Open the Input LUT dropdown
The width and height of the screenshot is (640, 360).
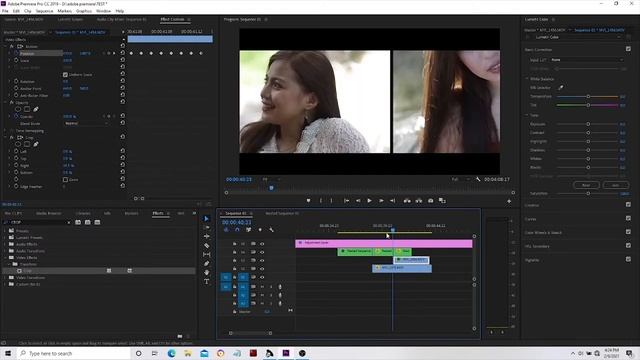coord(587,60)
